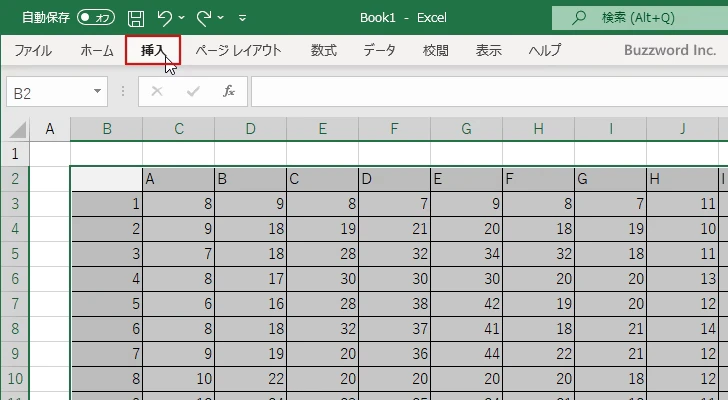Screen dimensions: 728x400
Task: Click cell I2 containing label G
Action: point(610,179)
